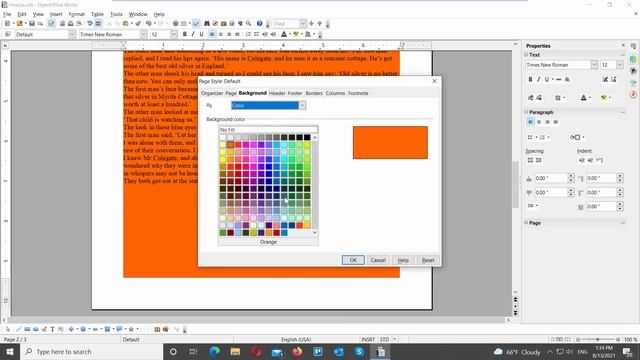Click the Windows Start button
The image size is (640, 360).
(x=10, y=351)
